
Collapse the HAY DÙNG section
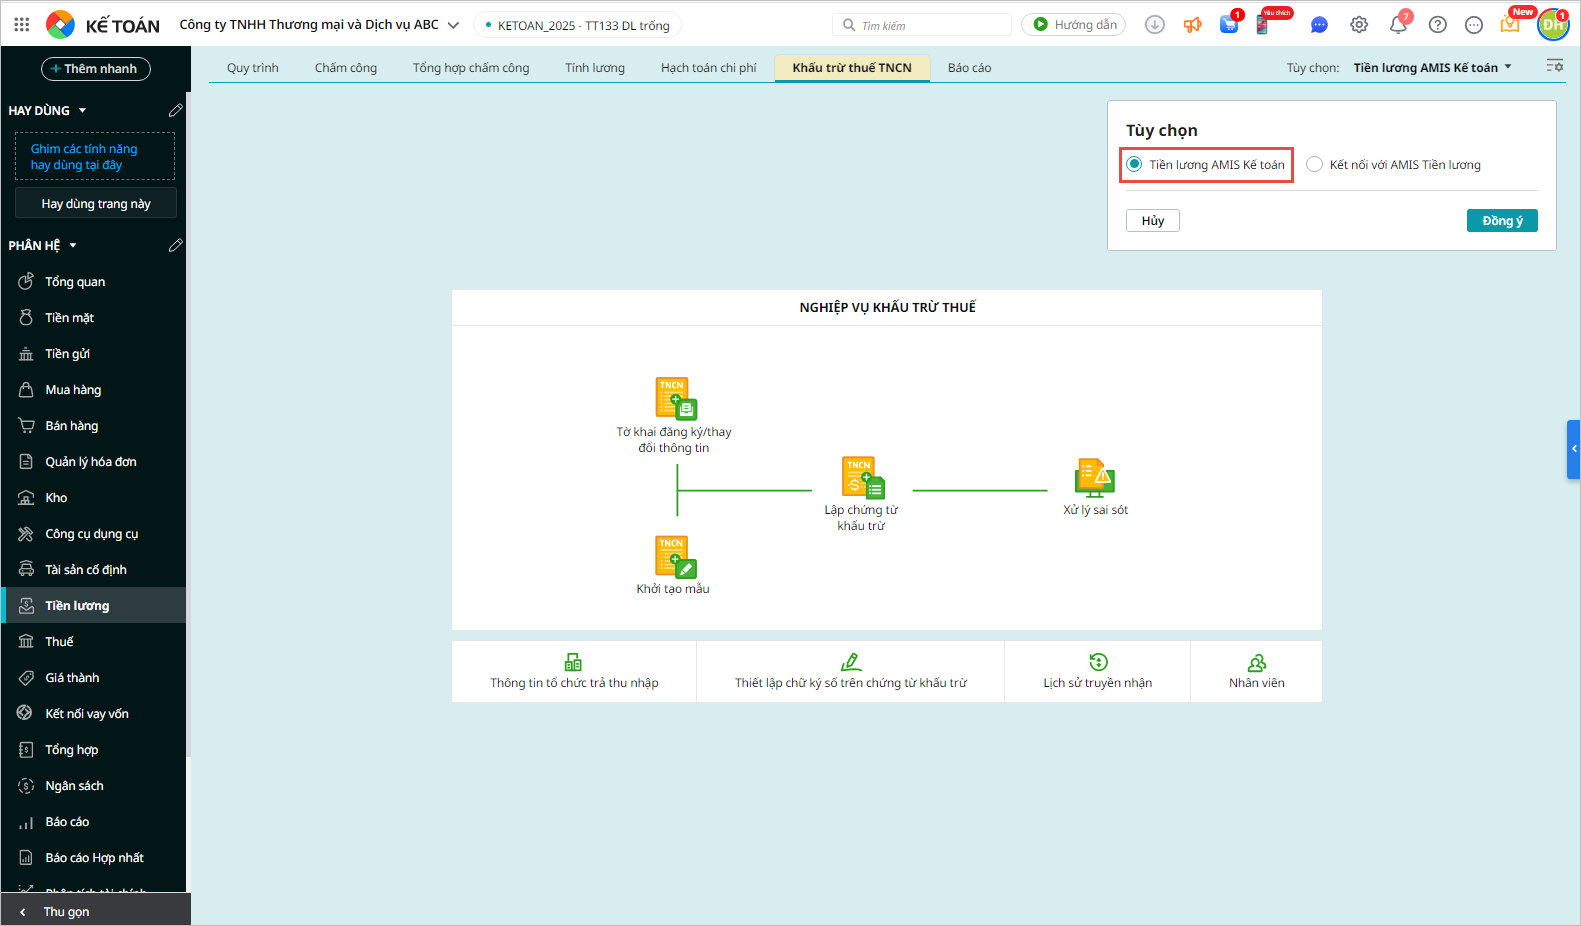click(x=82, y=111)
